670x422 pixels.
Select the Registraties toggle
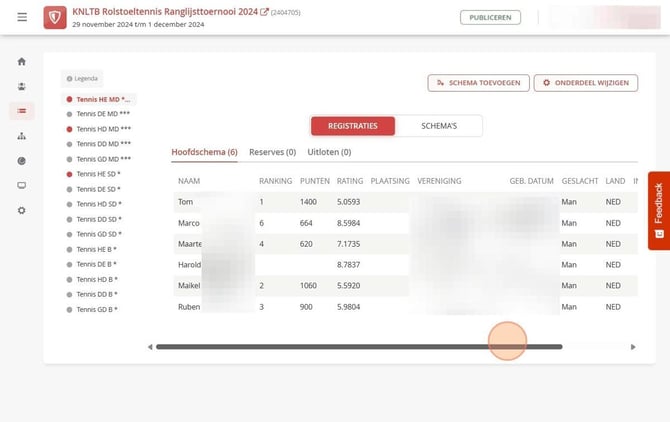[x=353, y=126]
